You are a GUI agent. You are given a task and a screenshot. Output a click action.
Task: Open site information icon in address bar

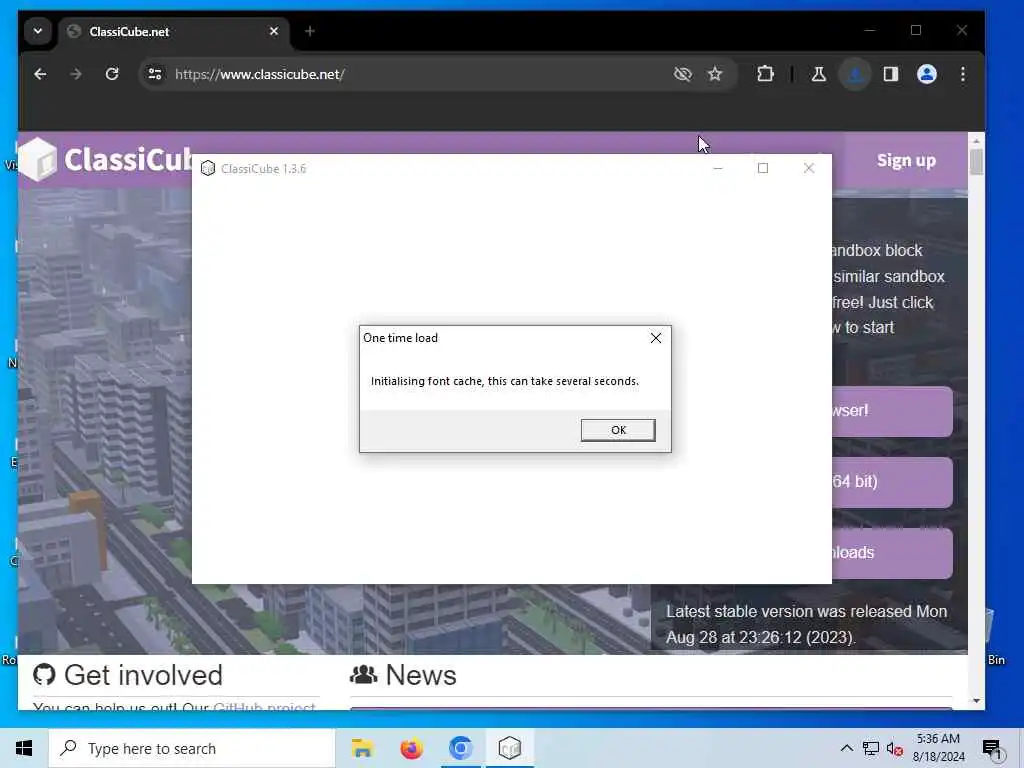[155, 74]
